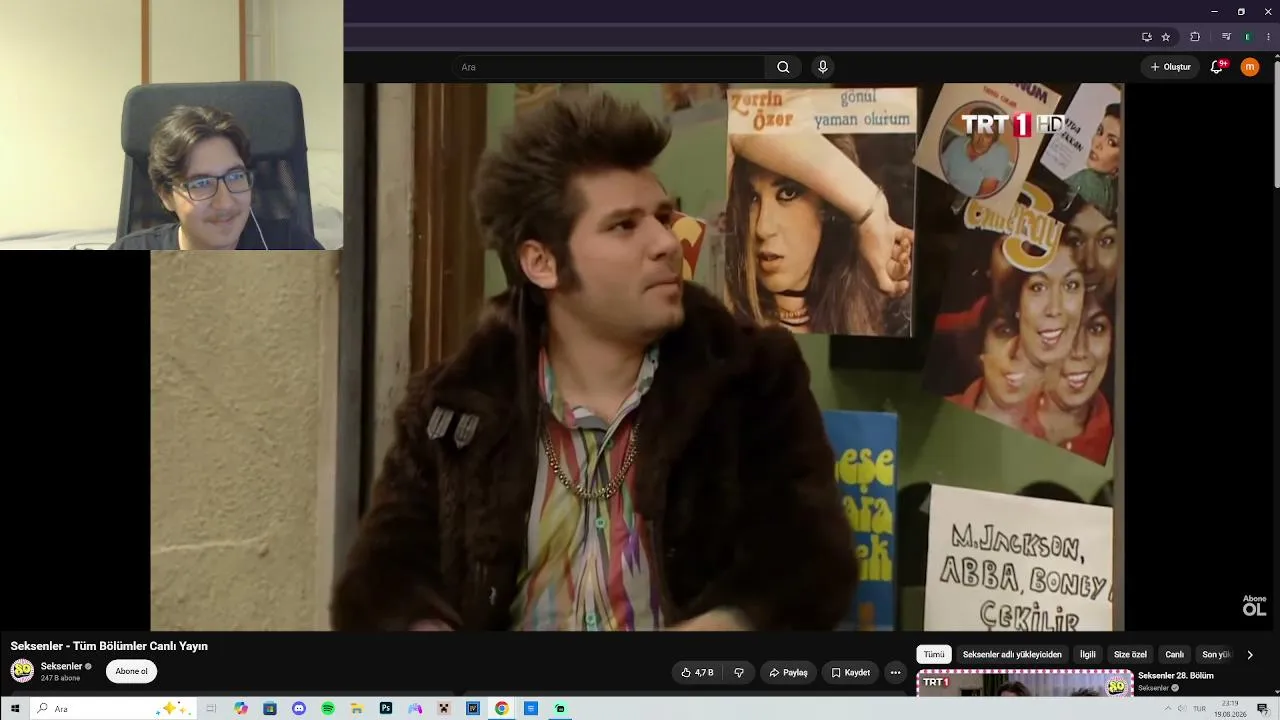Screen dimensions: 1280x720
Task: Open Photoshop from the taskbar
Action: [x=386, y=709]
